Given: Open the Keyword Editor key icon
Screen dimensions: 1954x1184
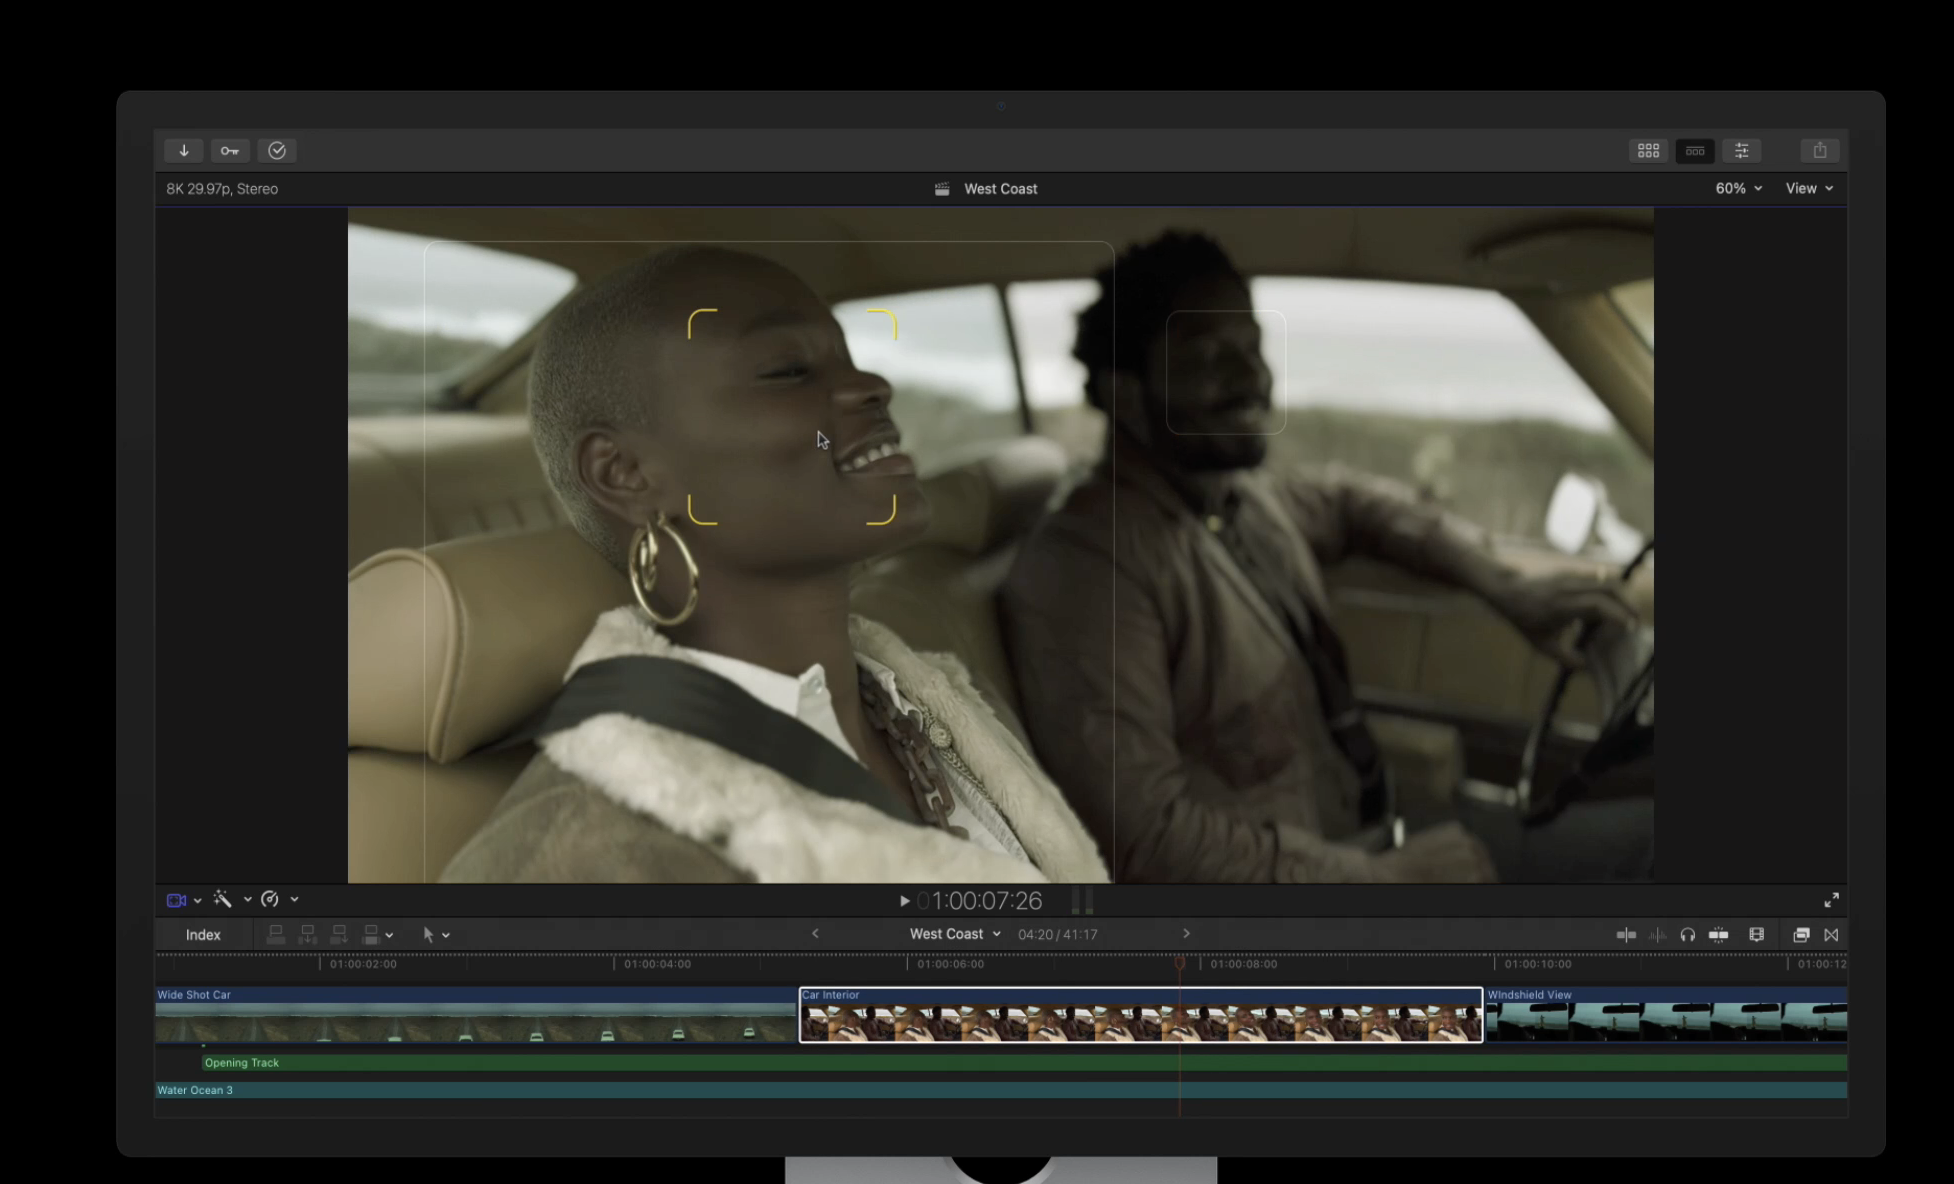Looking at the screenshot, I should (230, 151).
